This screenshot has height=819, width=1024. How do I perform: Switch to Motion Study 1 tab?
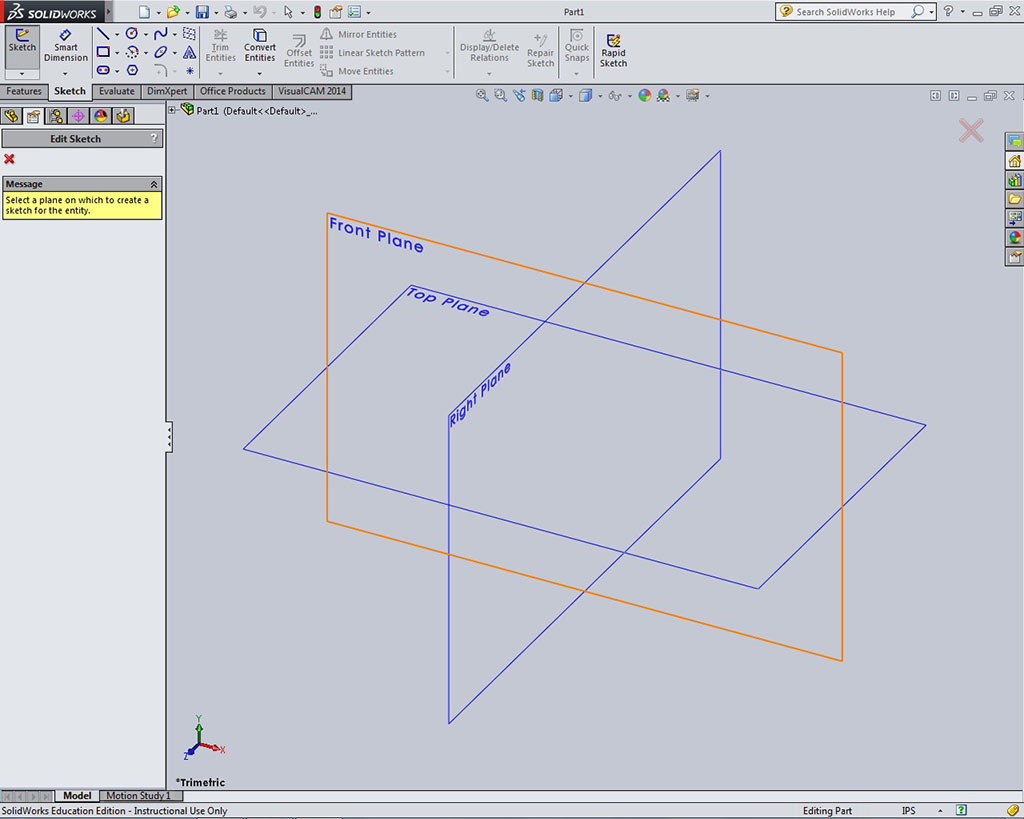coord(139,796)
